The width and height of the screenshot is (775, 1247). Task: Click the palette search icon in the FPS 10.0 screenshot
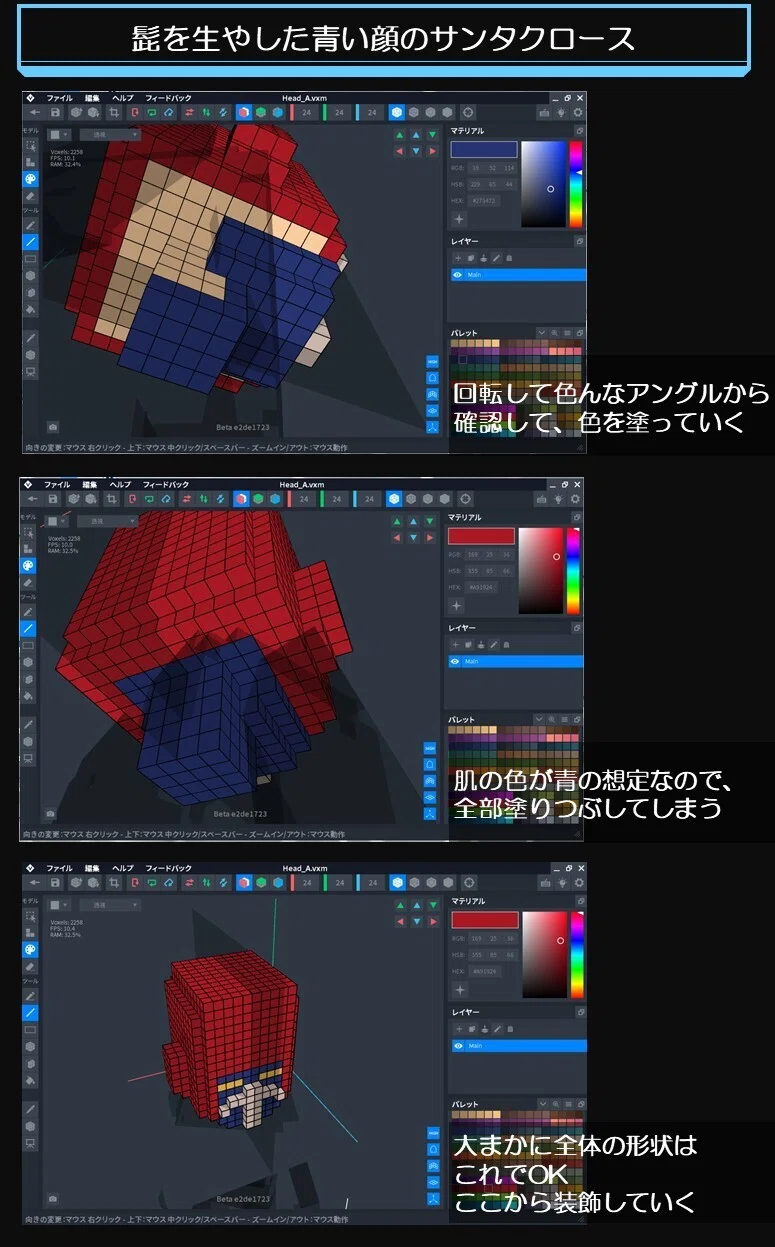553,719
